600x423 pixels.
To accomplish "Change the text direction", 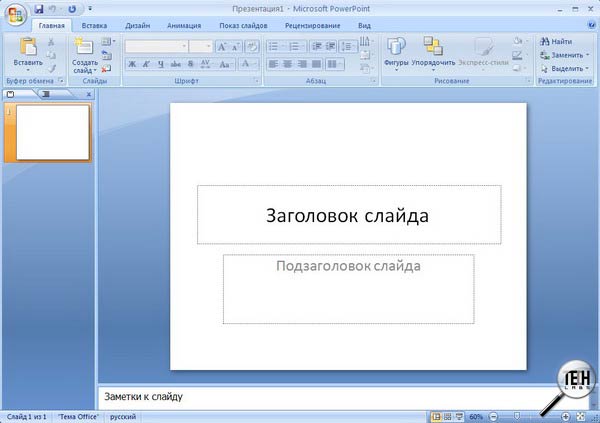I will click(366, 41).
